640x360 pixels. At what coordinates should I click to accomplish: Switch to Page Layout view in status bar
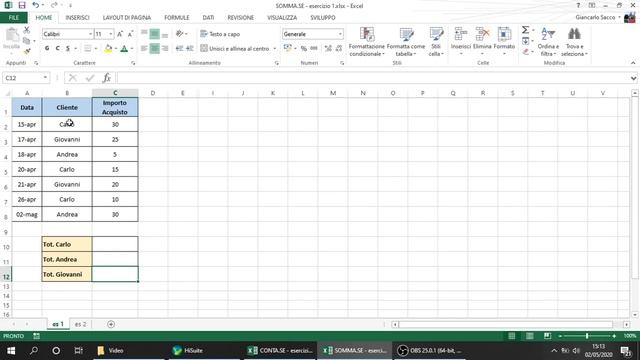point(529,336)
